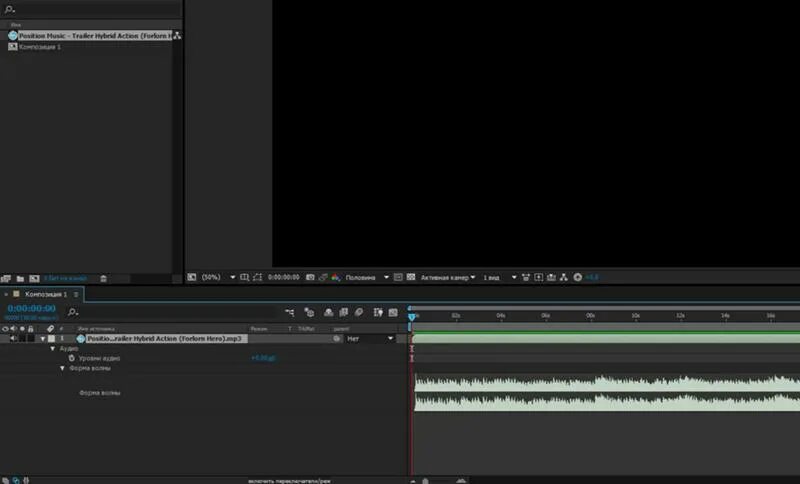Toggle the transparency grid icon
This screenshot has height=484, width=800.
[411, 277]
